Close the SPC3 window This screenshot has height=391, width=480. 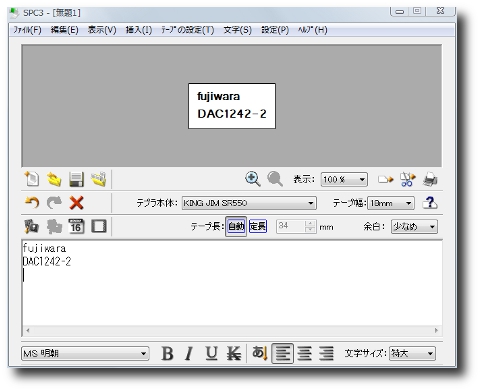click(x=440, y=11)
